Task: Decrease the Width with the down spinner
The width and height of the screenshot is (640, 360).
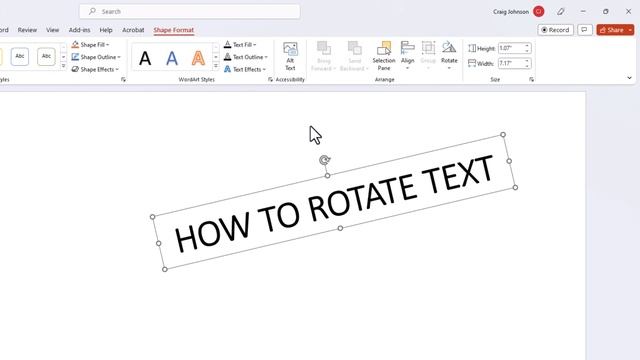Action: click(x=527, y=66)
